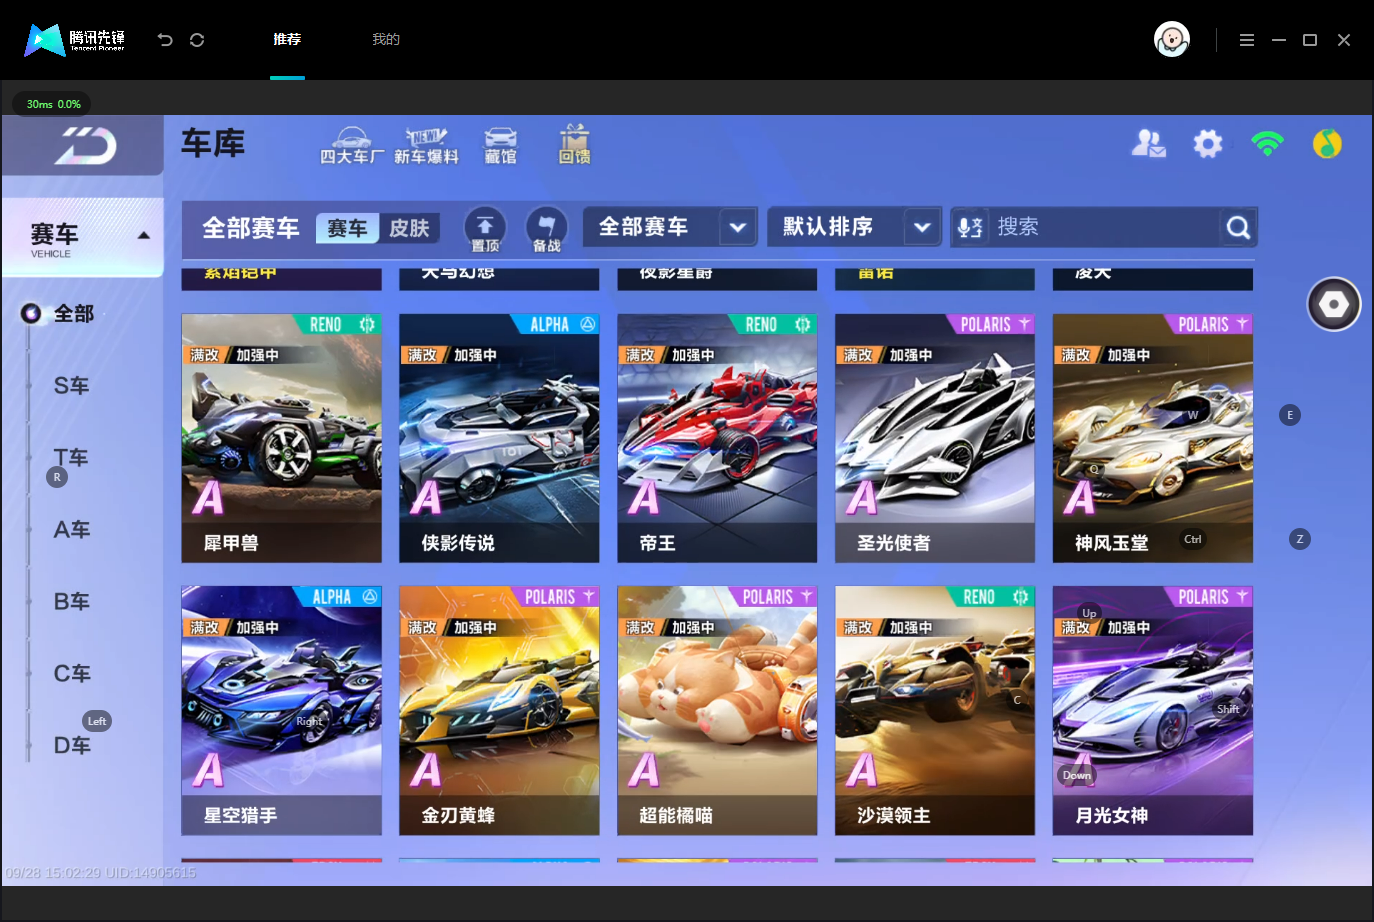Screen dimensions: 1374x922
Task: Click the 30ms 0.0% latency indicator
Action: 52,104
